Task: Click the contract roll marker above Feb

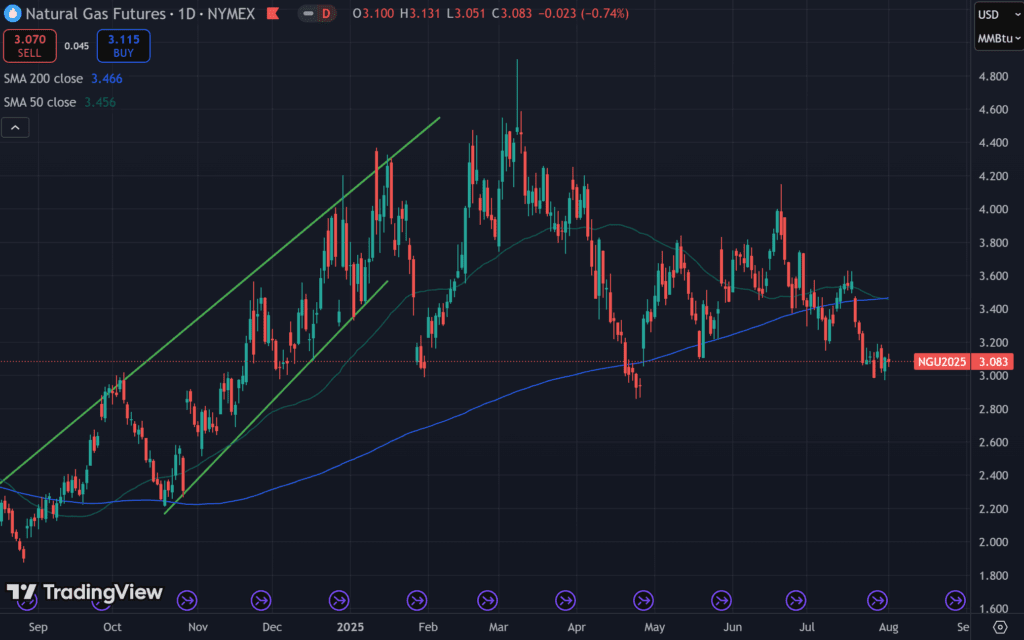Action: pyautogui.click(x=417, y=600)
